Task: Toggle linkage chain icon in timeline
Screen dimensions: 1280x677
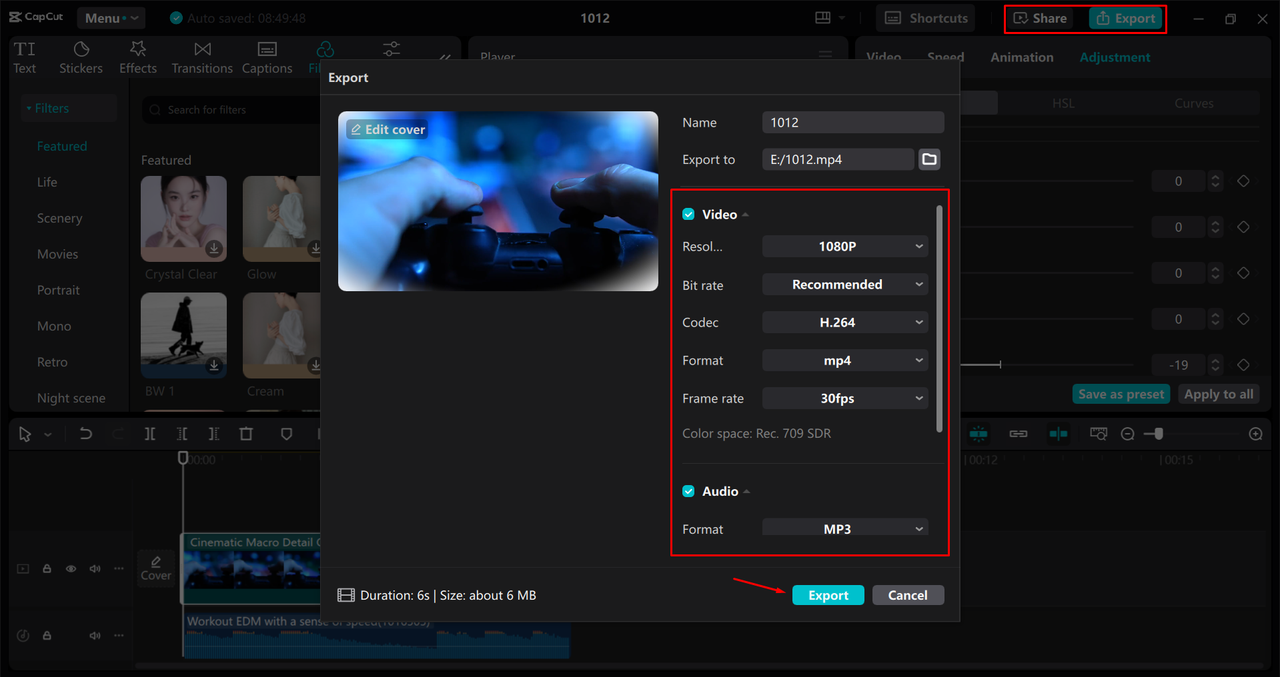Action: pos(1018,434)
